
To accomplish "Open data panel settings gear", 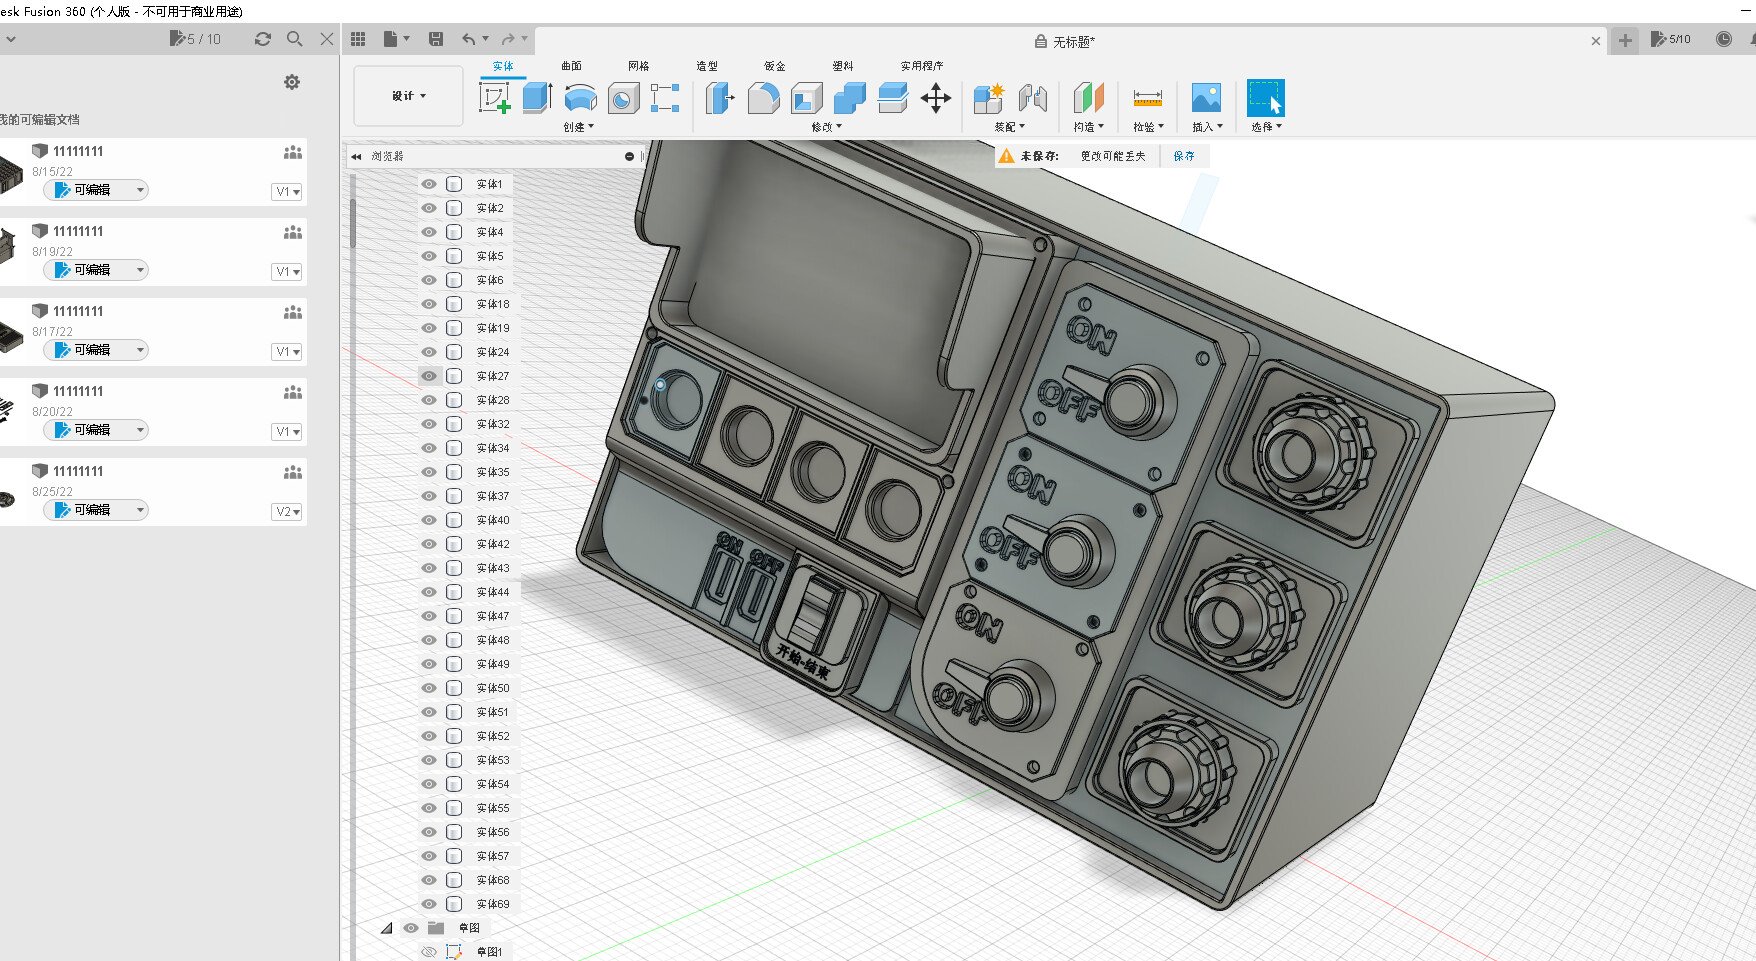I will 292,82.
